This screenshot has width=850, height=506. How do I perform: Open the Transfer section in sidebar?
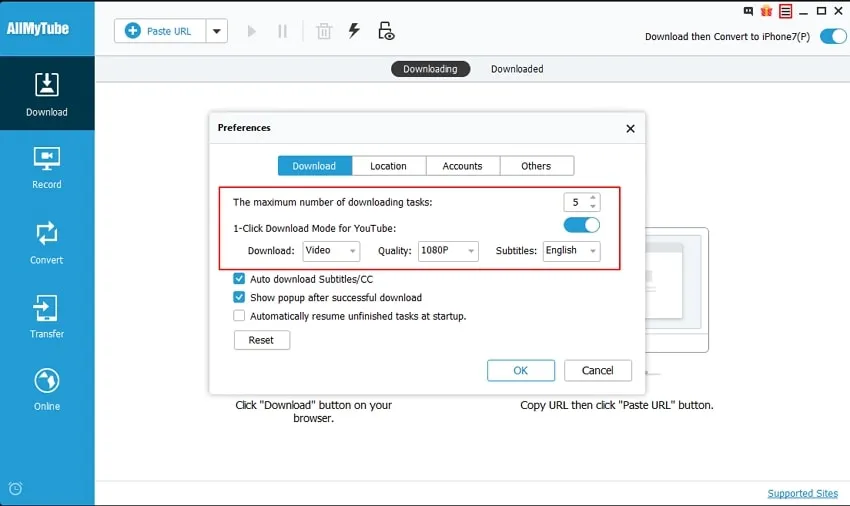[x=47, y=317]
